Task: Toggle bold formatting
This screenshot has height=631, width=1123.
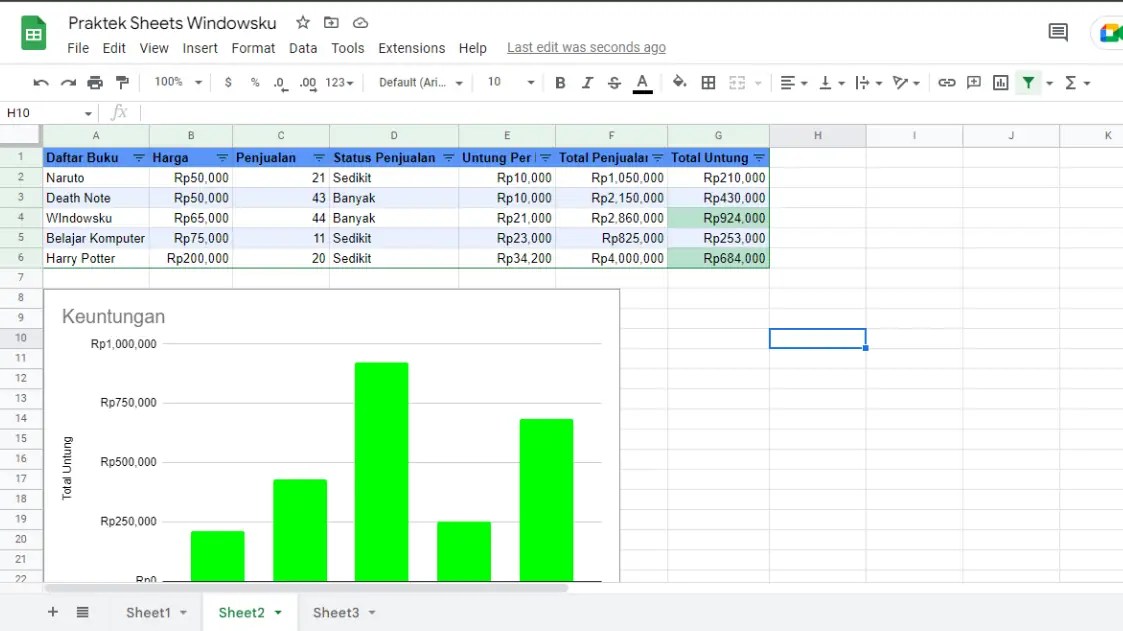Action: pos(560,83)
